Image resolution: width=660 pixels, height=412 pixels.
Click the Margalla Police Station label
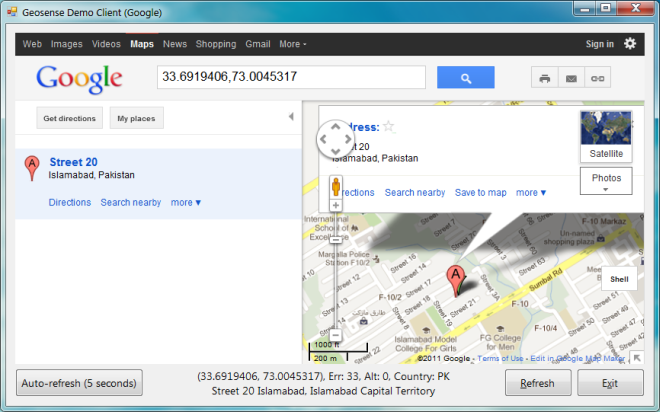[344, 258]
